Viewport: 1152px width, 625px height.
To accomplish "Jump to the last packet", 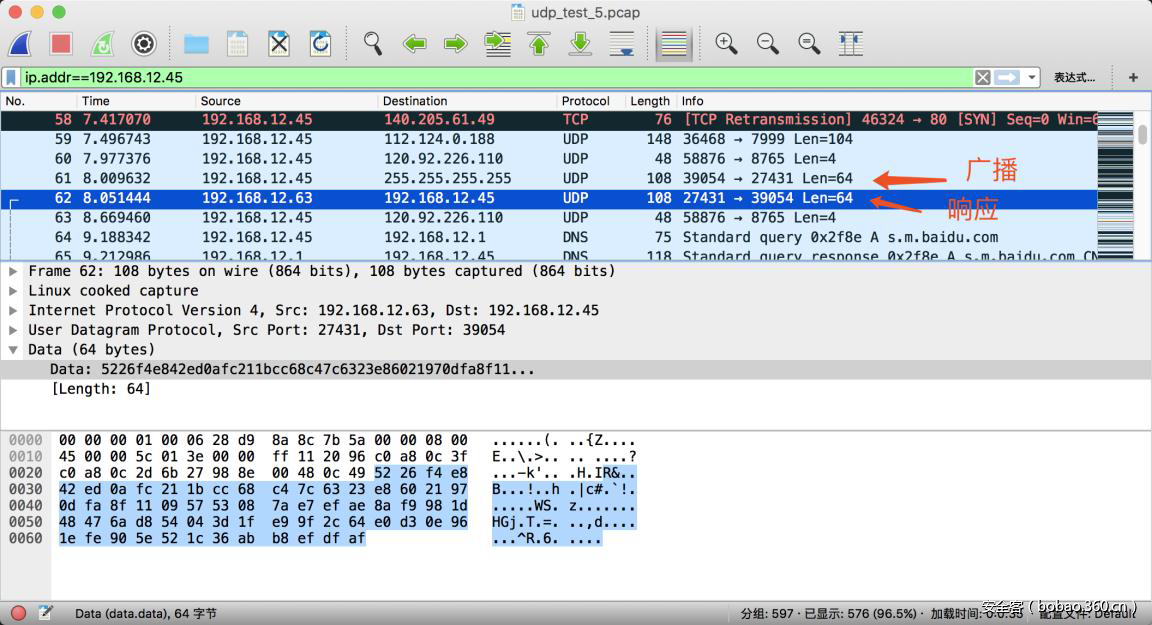I will tap(580, 44).
